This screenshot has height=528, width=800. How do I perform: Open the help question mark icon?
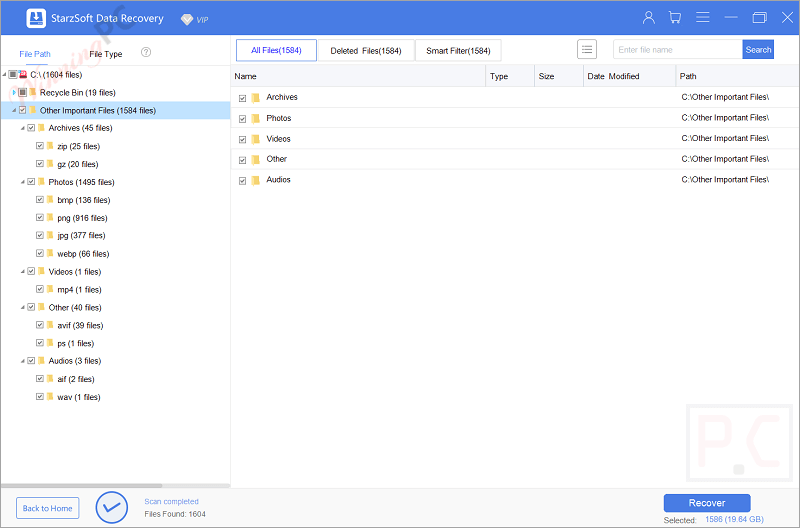point(146,52)
